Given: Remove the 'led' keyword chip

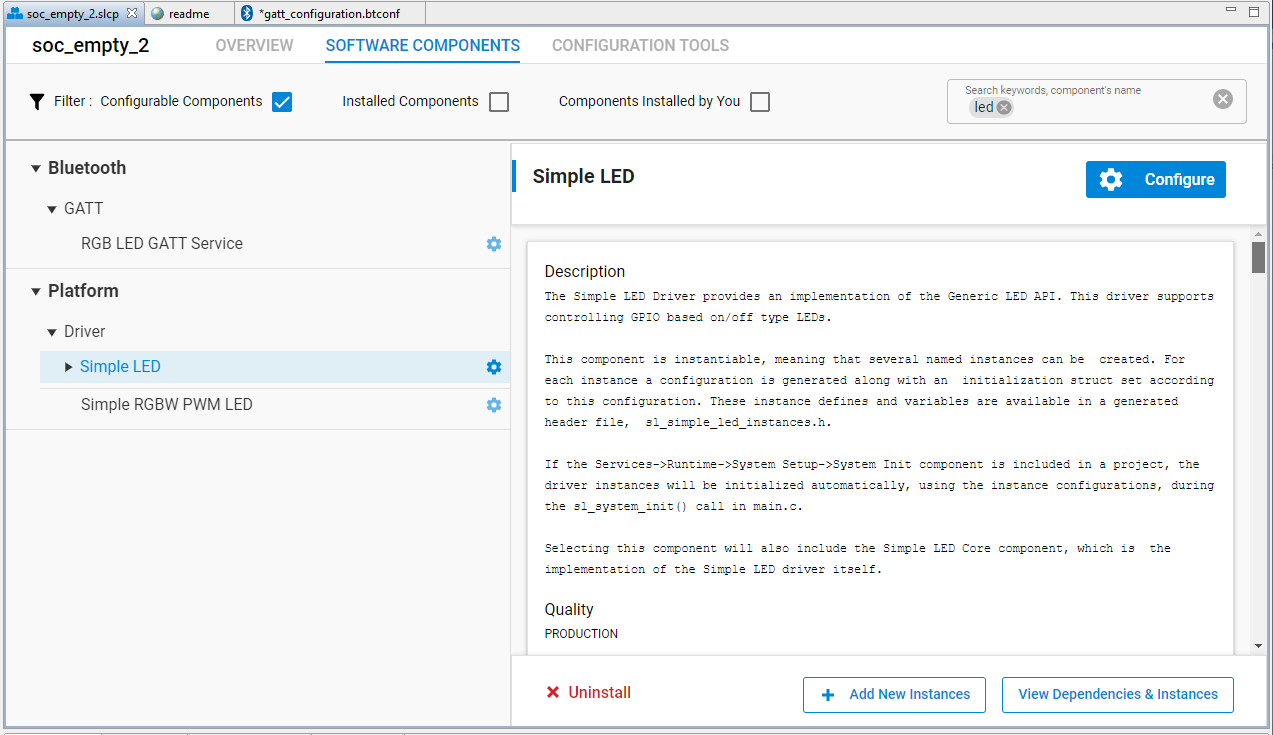Looking at the screenshot, I should [x=1002, y=106].
